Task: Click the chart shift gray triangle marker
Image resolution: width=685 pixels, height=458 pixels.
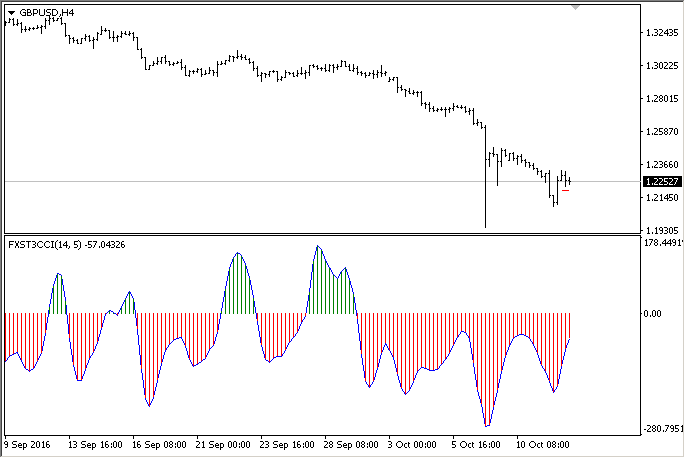Action: 575,7
